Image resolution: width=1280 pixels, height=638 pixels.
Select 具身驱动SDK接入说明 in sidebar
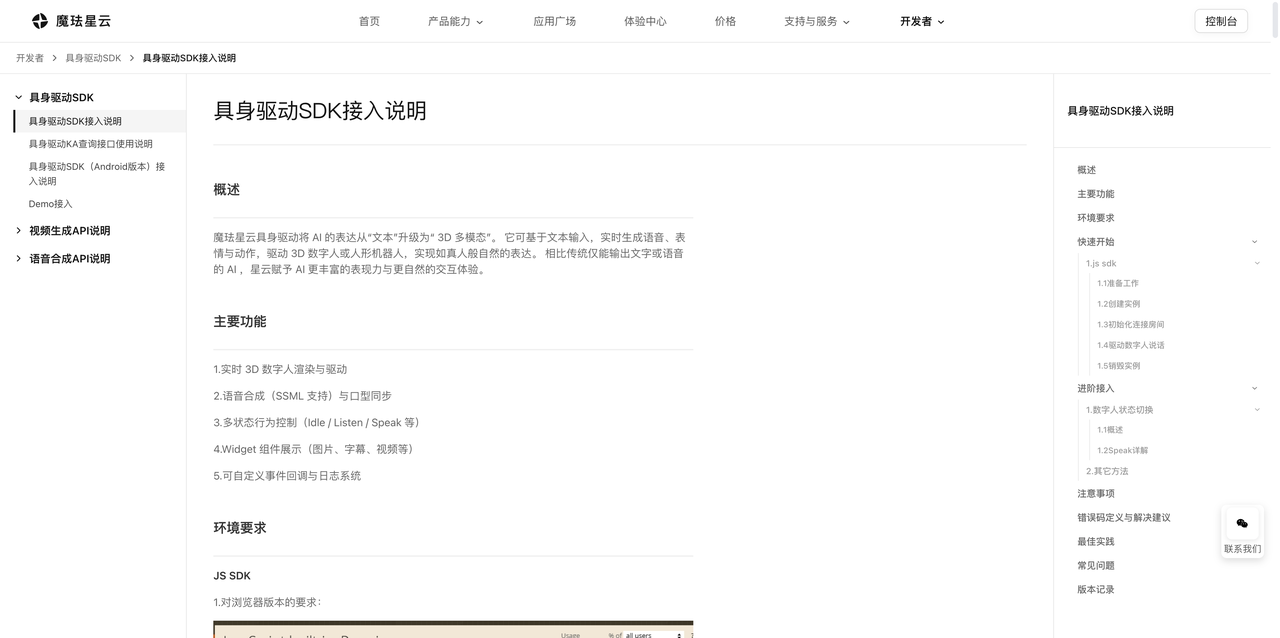point(100,121)
